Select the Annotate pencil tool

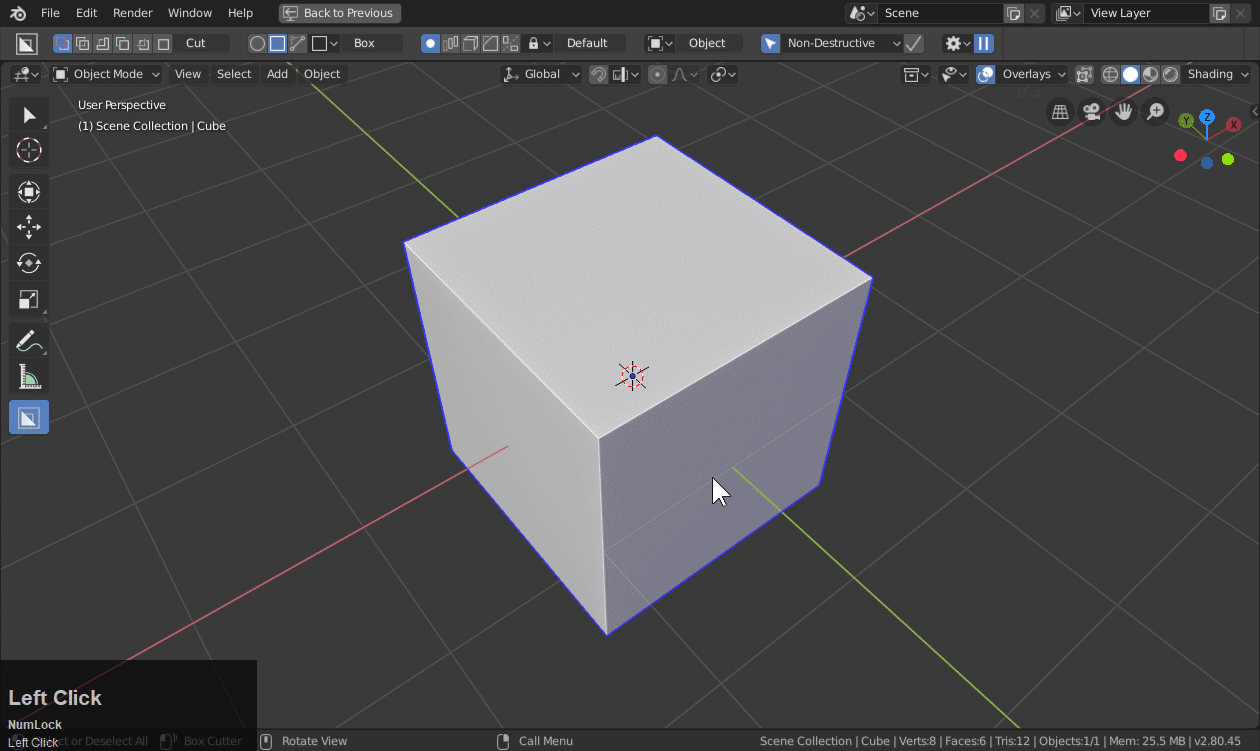pos(29,342)
